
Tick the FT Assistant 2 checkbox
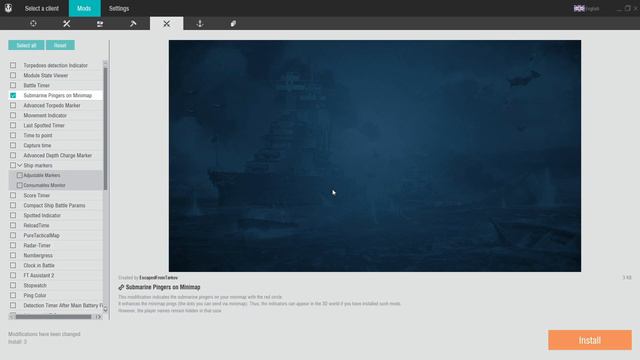[x=13, y=276]
